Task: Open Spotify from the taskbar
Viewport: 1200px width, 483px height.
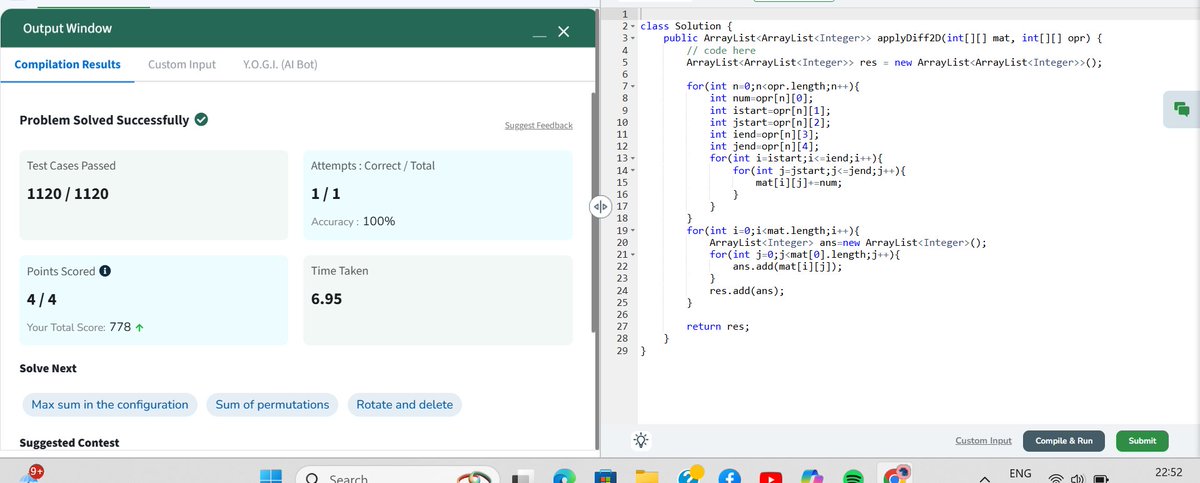Action: [855, 477]
